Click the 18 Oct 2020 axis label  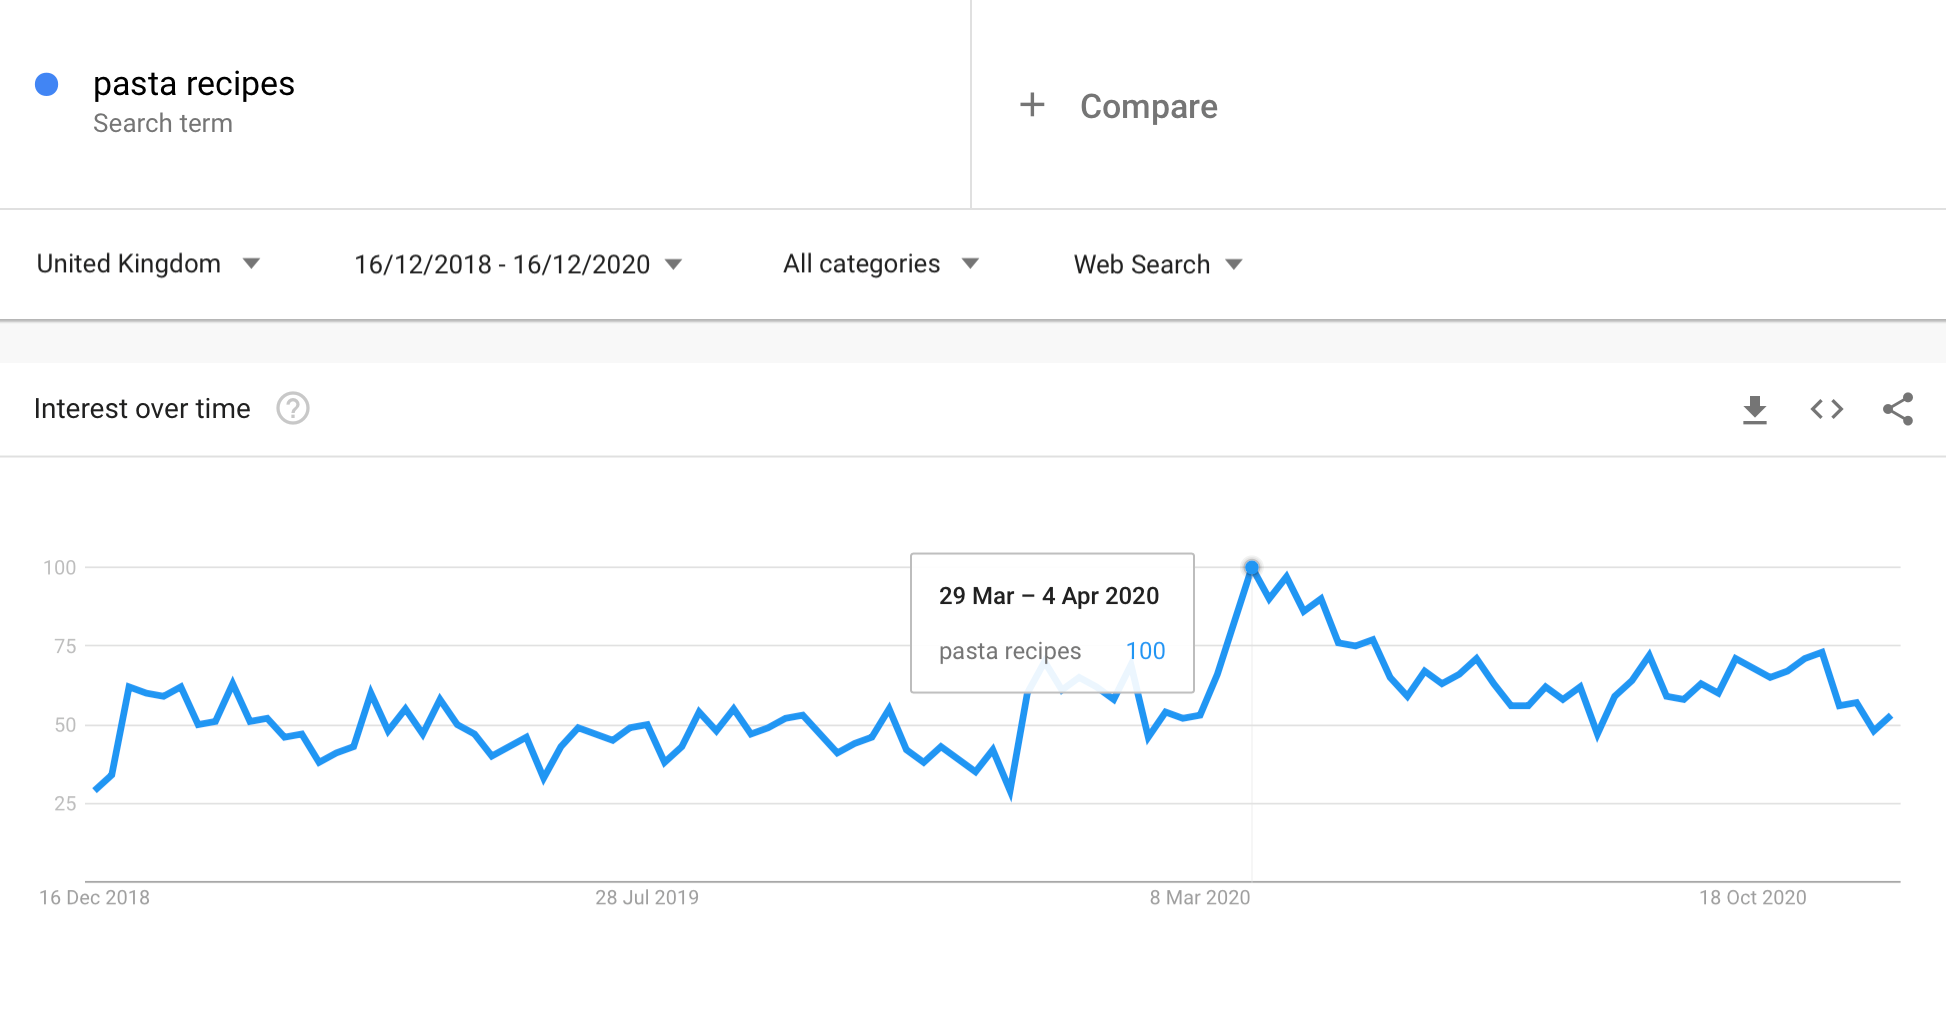pos(1752,898)
